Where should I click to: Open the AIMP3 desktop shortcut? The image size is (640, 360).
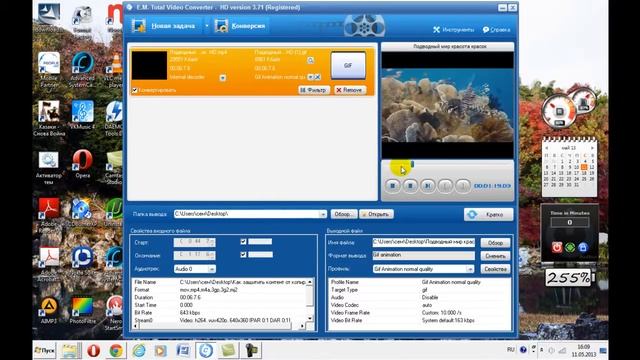coord(49,310)
